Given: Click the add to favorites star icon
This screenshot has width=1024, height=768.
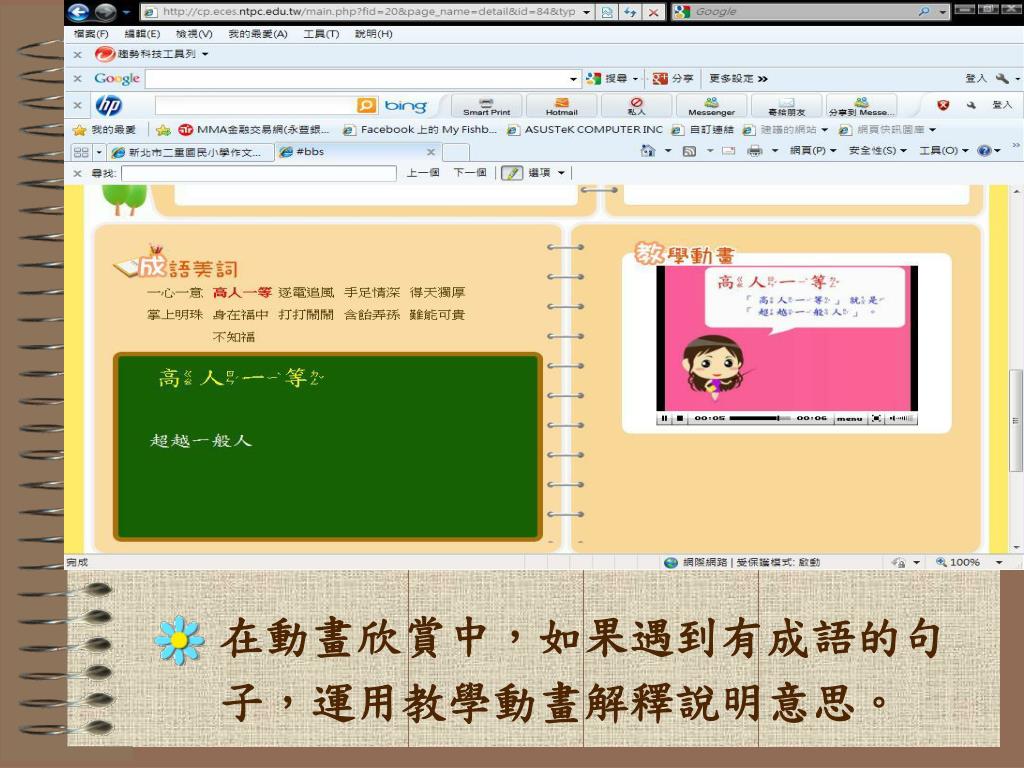Looking at the screenshot, I should pos(163,130).
